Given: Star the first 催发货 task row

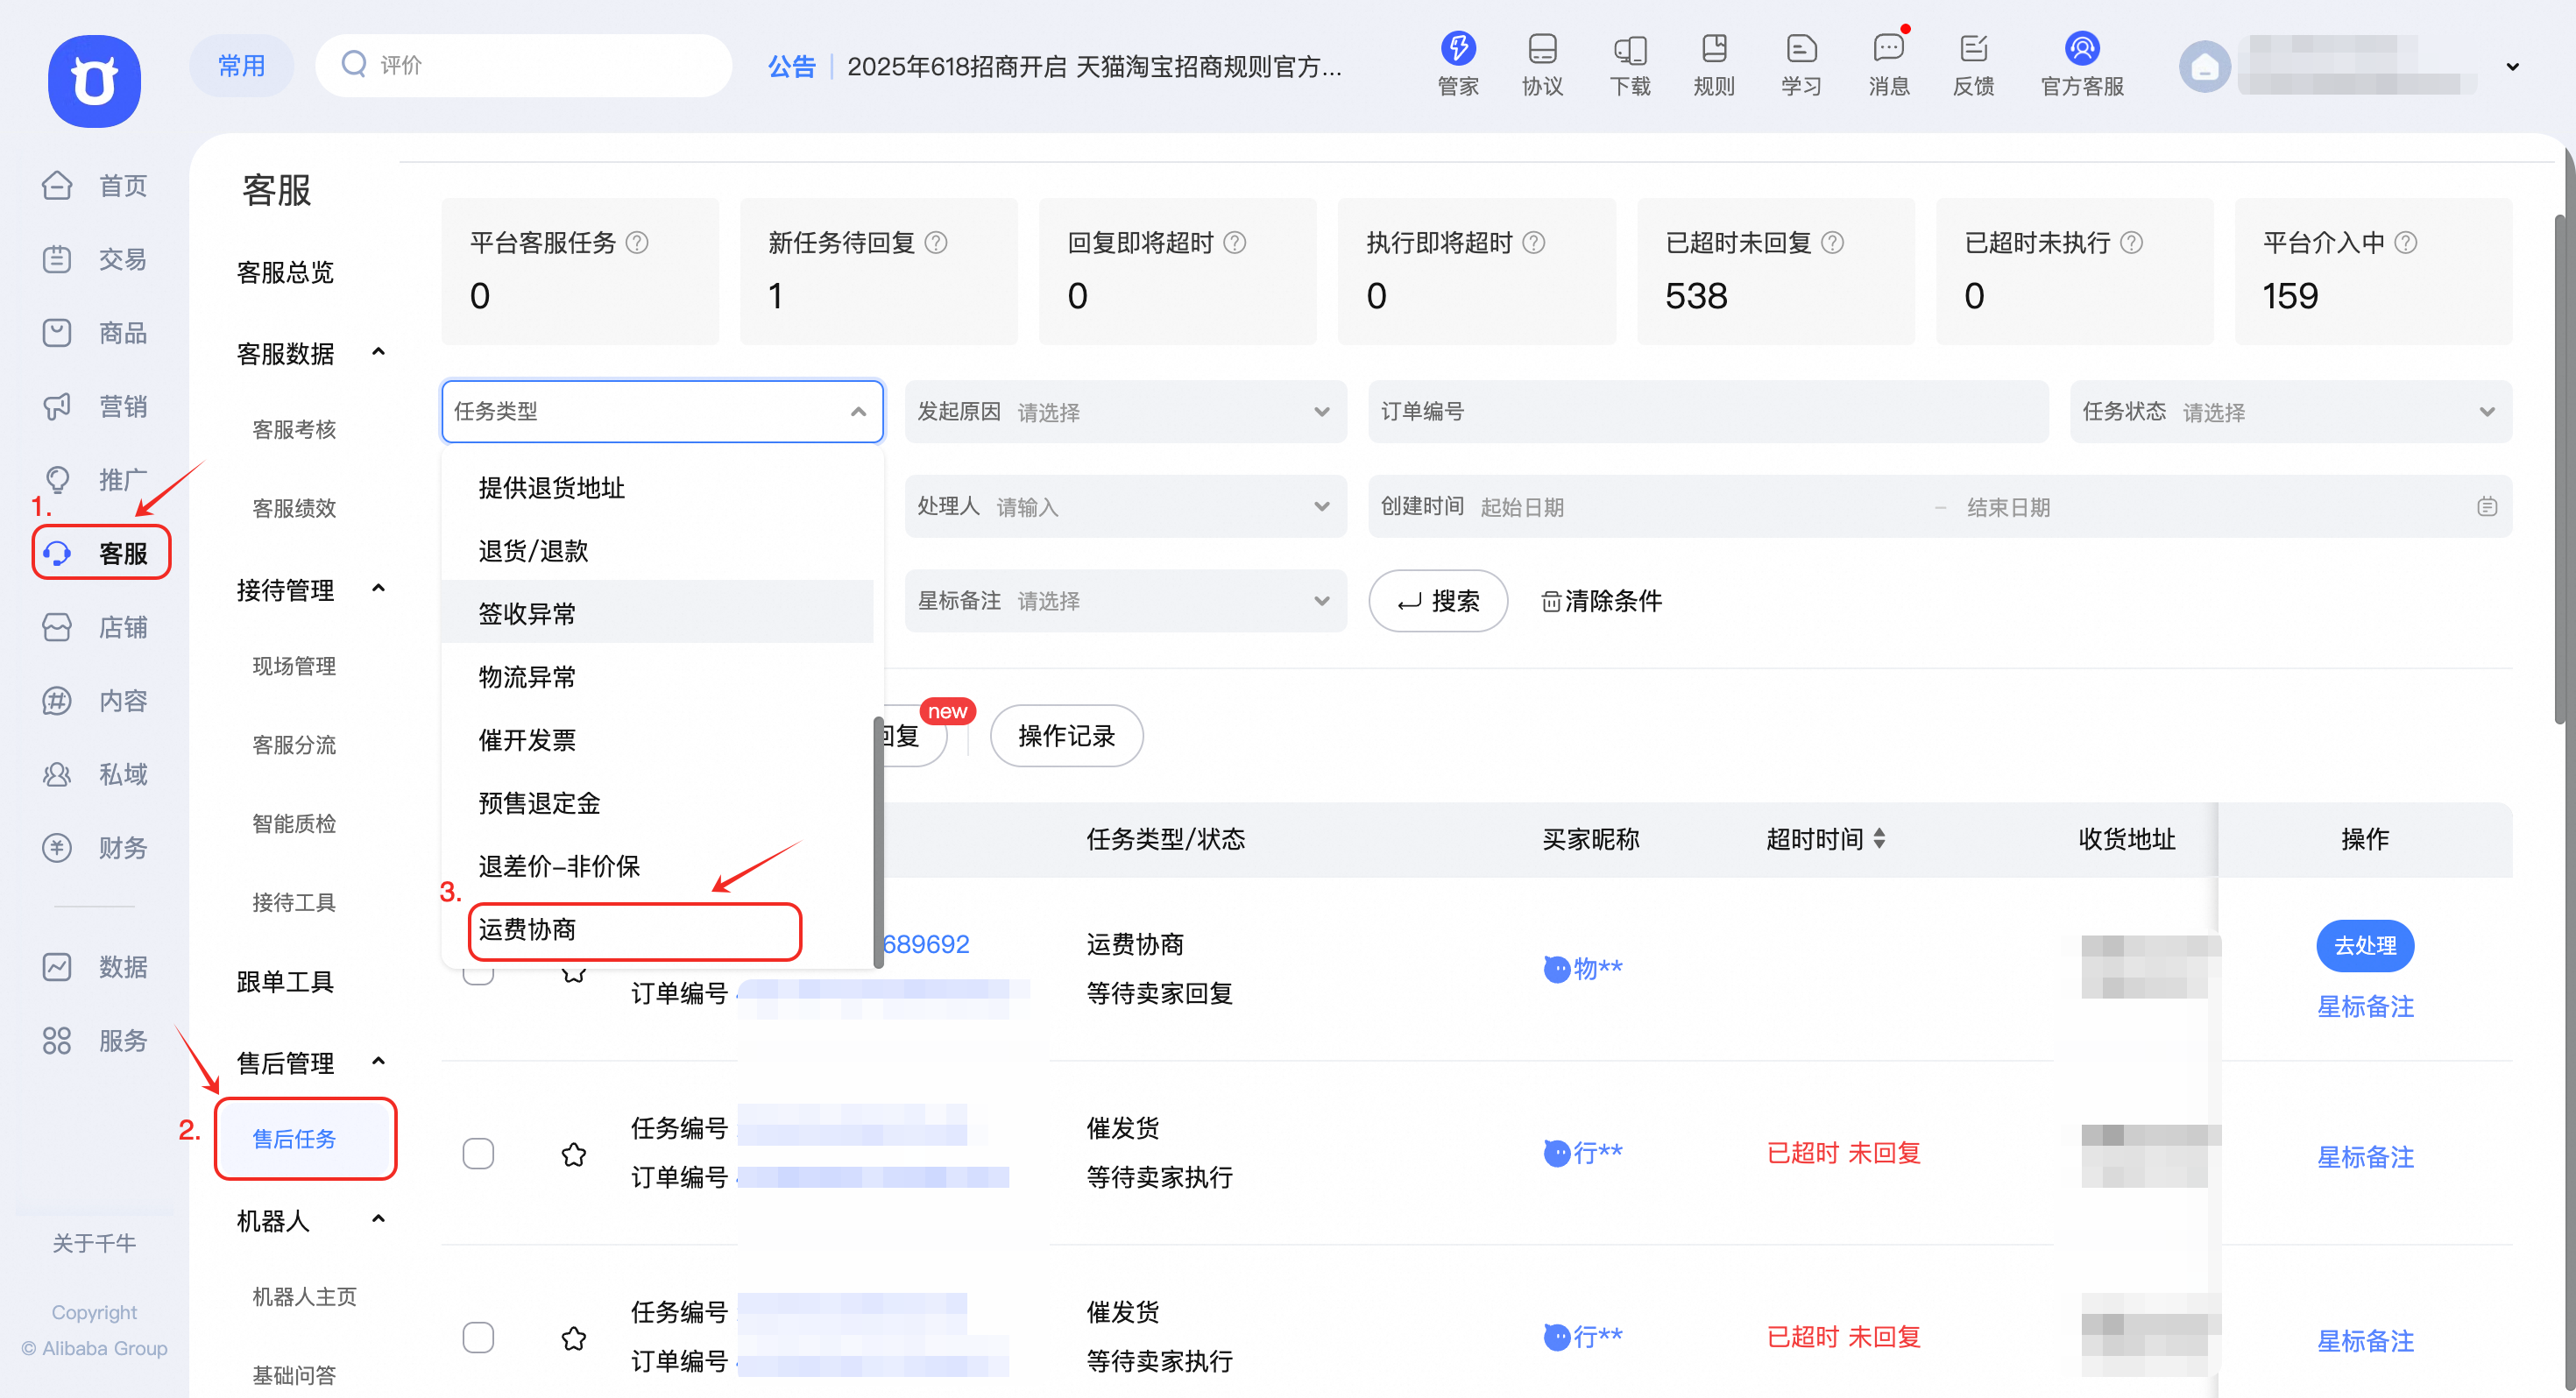Looking at the screenshot, I should (574, 1154).
